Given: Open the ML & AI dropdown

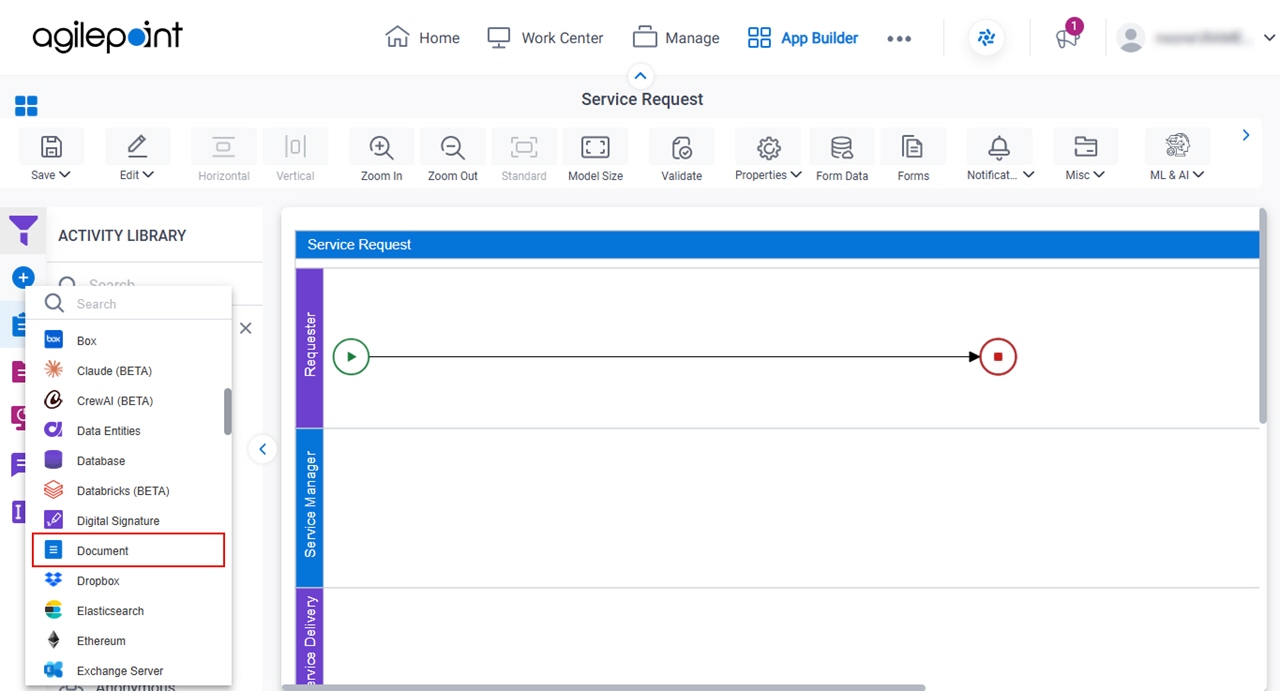Looking at the screenshot, I should [1177, 156].
